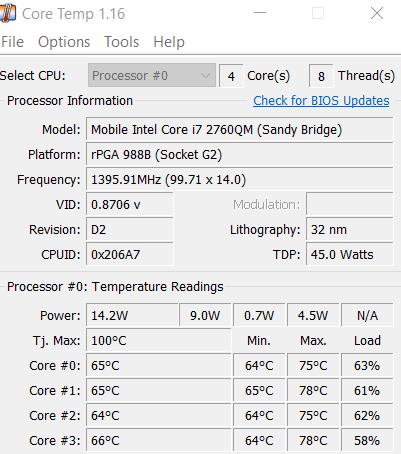Click the VID value 0.8706 v
Screen dimensions: 401x454
(130, 204)
